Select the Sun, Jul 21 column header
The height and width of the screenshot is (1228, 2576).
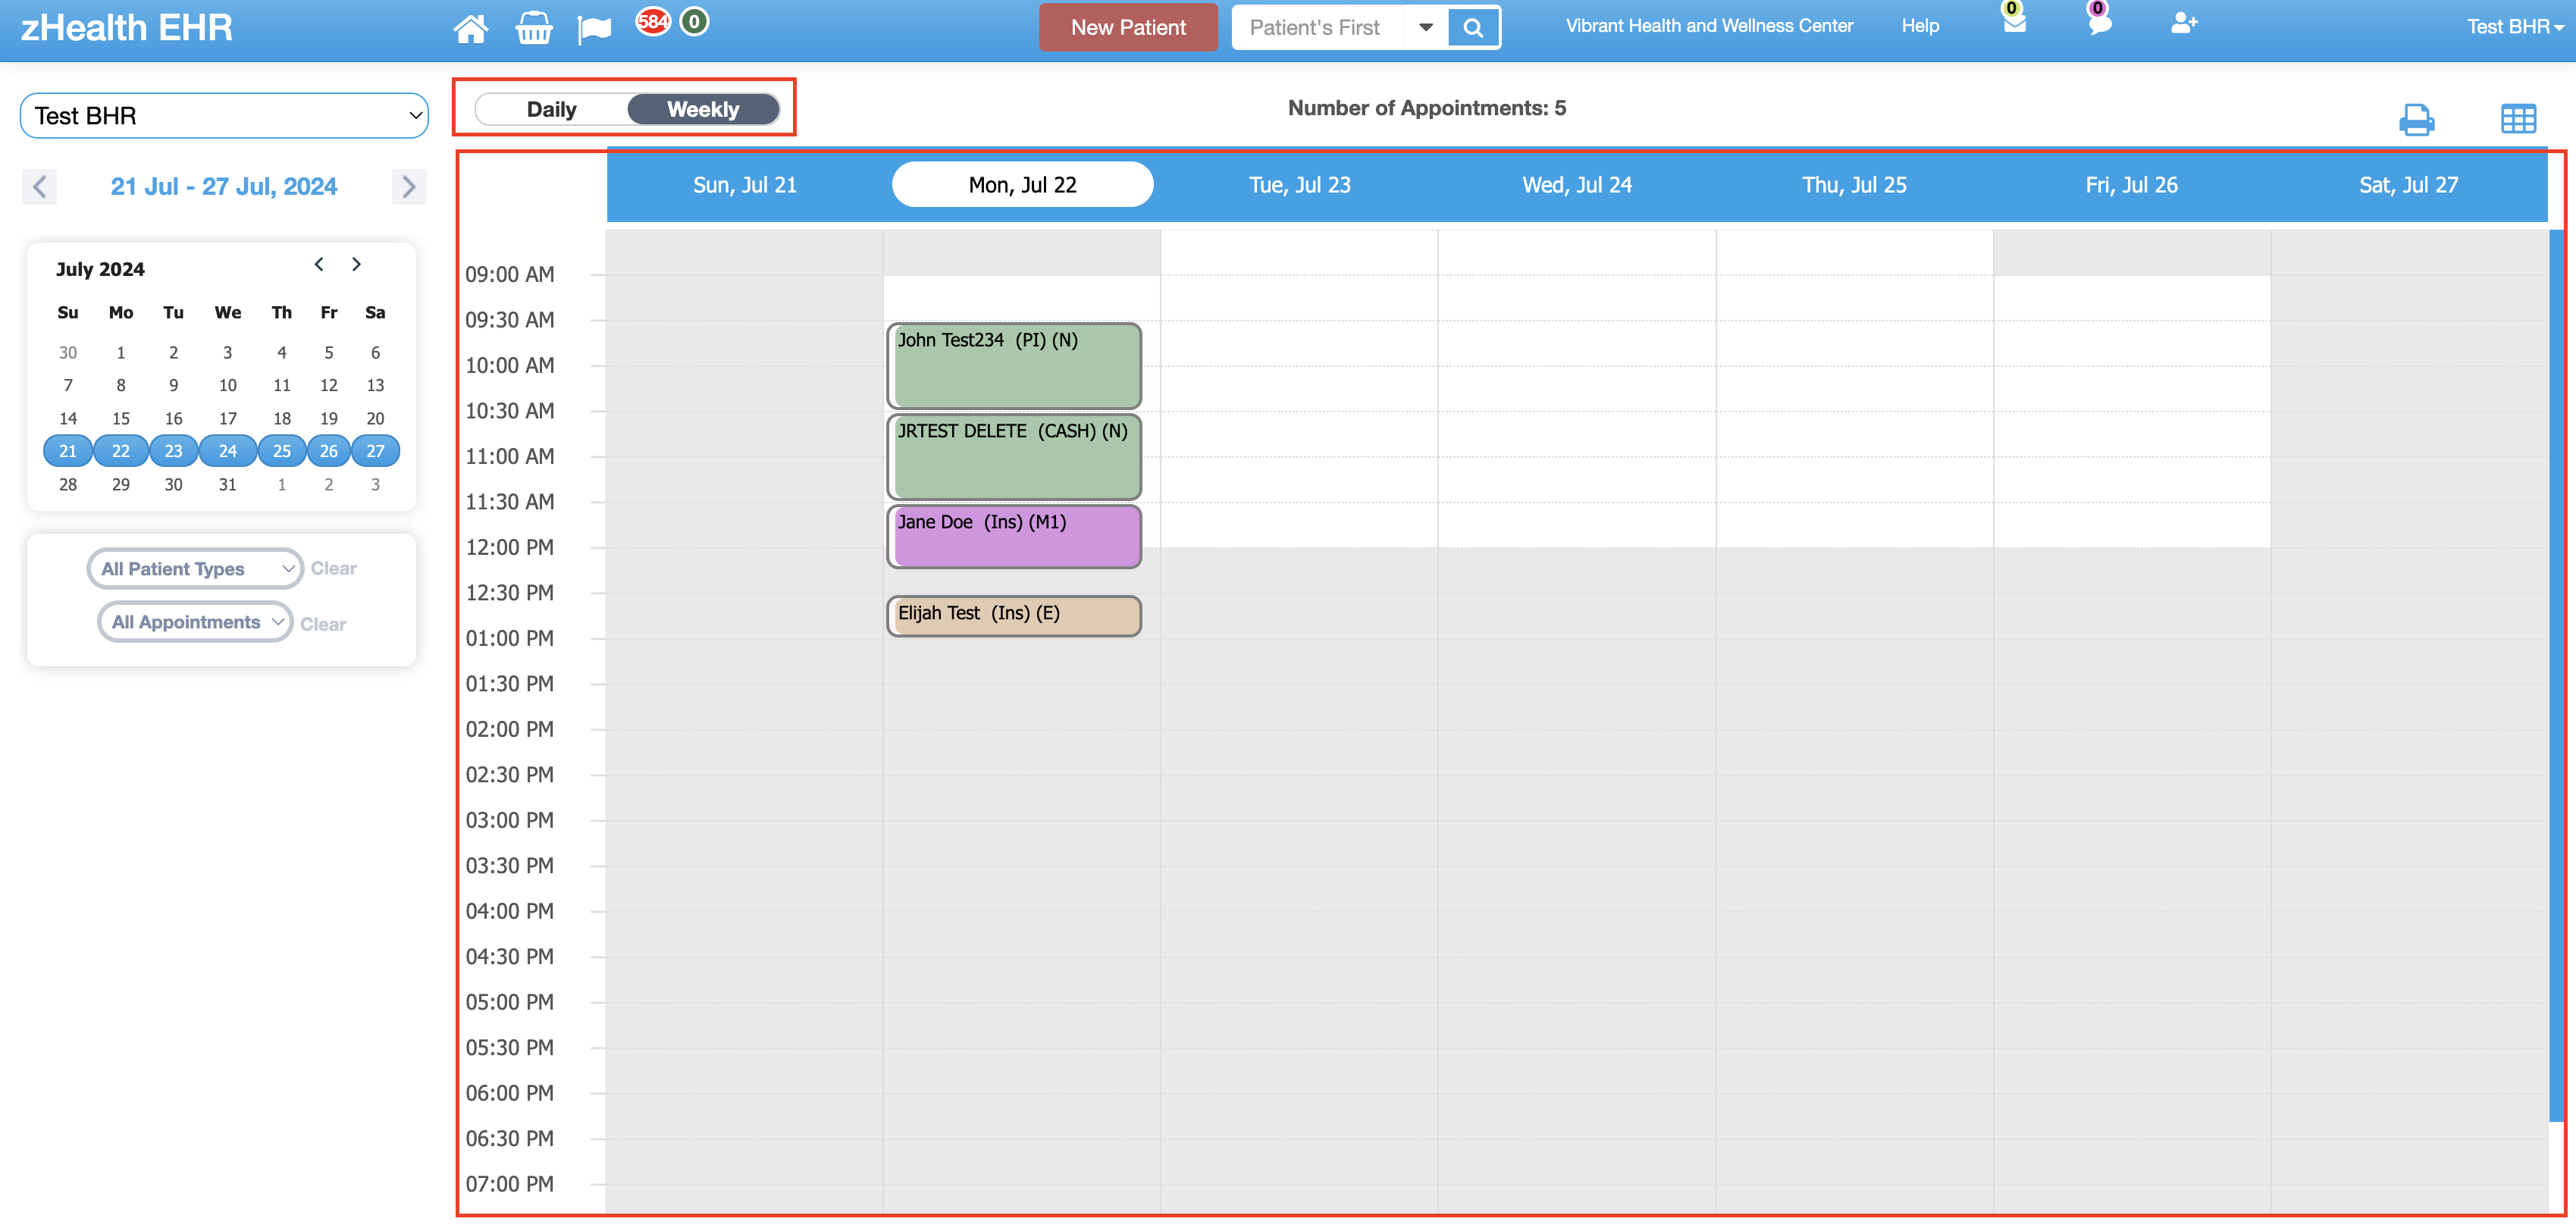tap(745, 185)
